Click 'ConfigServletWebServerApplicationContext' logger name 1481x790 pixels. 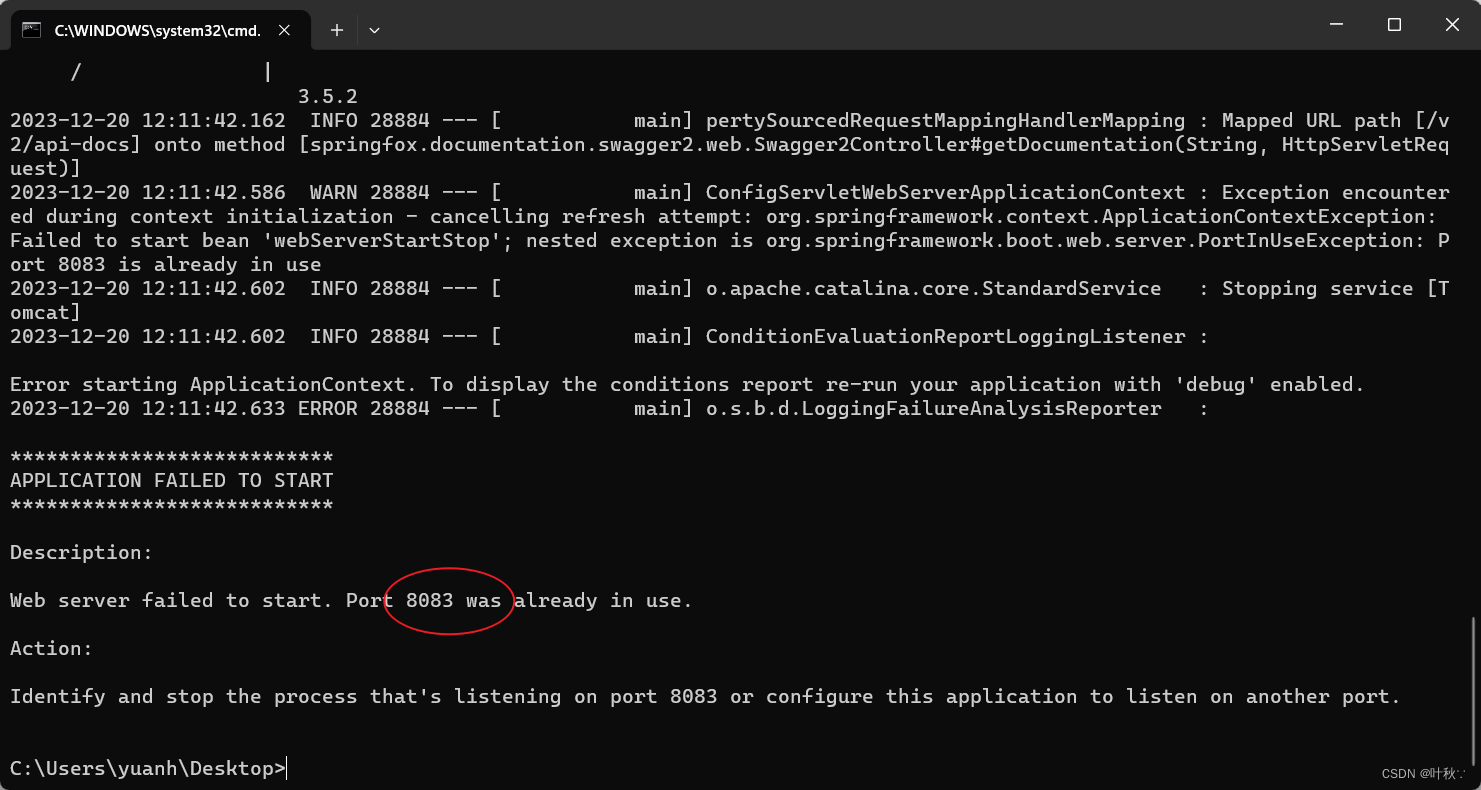pyautogui.click(x=946, y=192)
